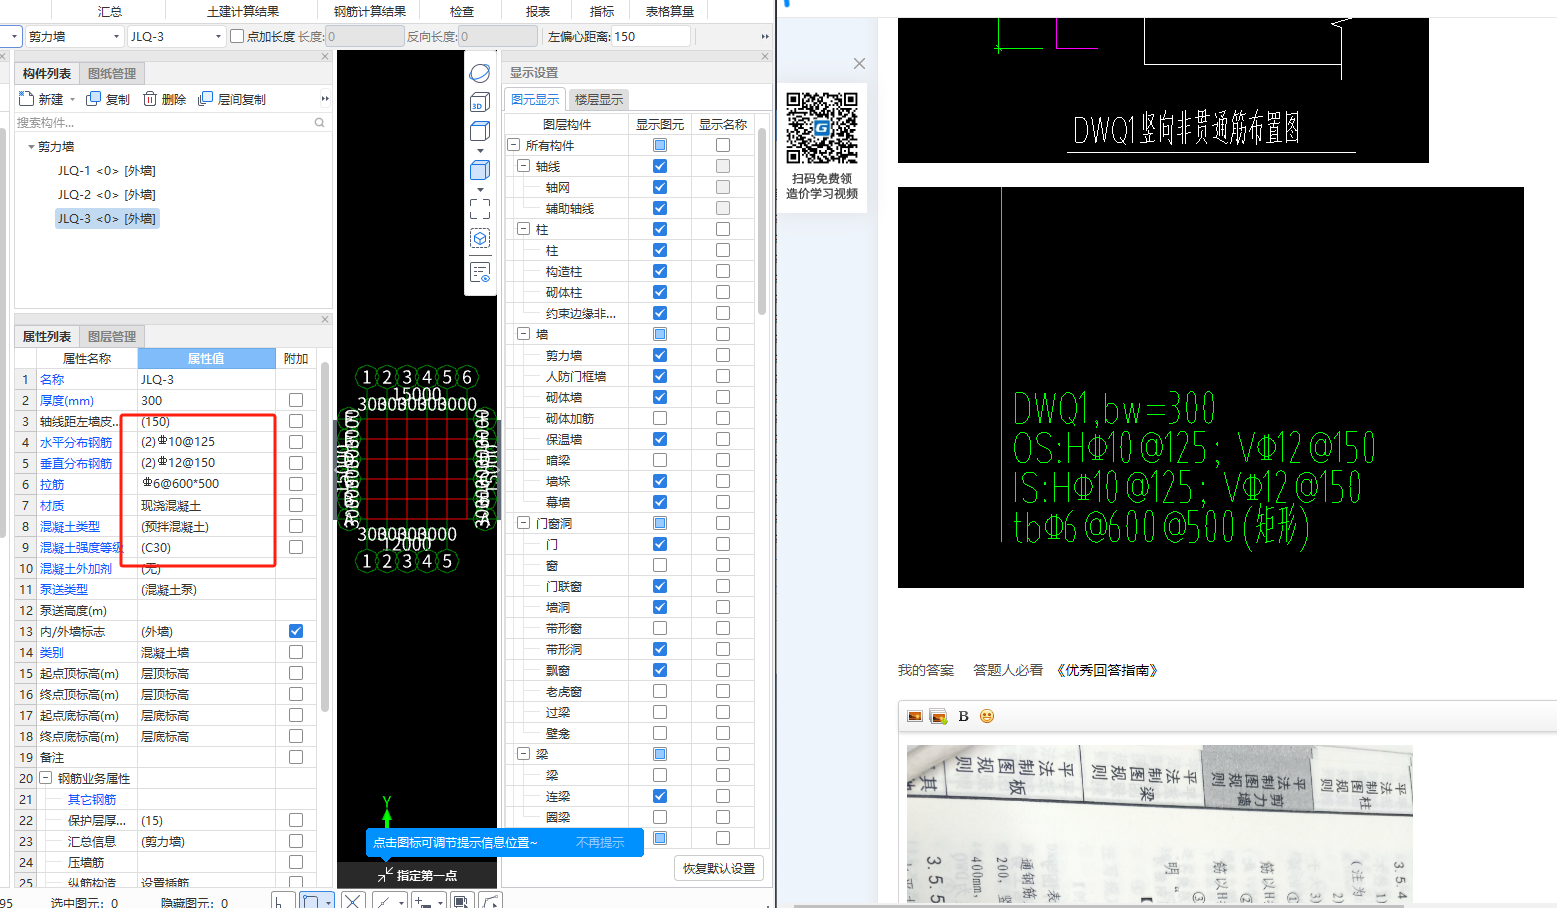
Task: Collapse the 钢筋业务属性 property group
Action: [46, 778]
